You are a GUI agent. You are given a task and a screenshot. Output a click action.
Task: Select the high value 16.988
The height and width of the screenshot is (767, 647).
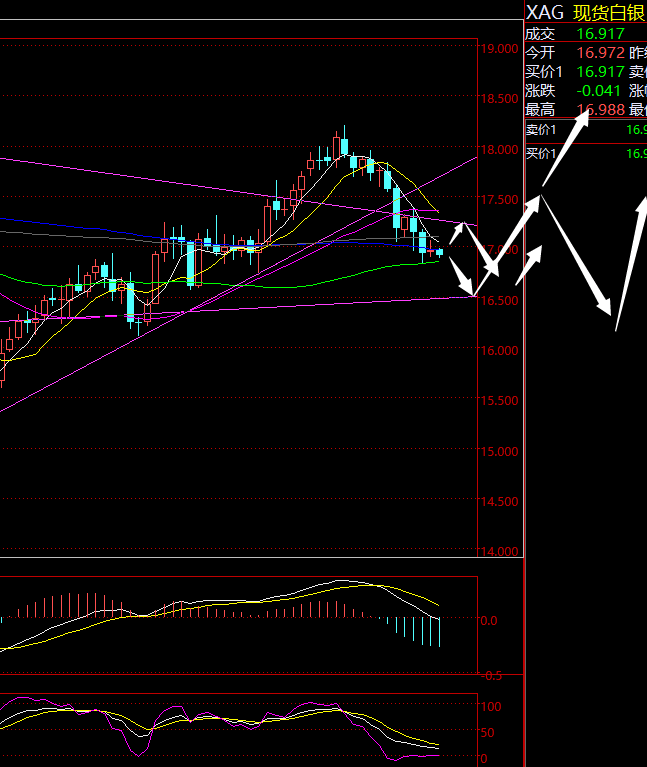(x=601, y=110)
